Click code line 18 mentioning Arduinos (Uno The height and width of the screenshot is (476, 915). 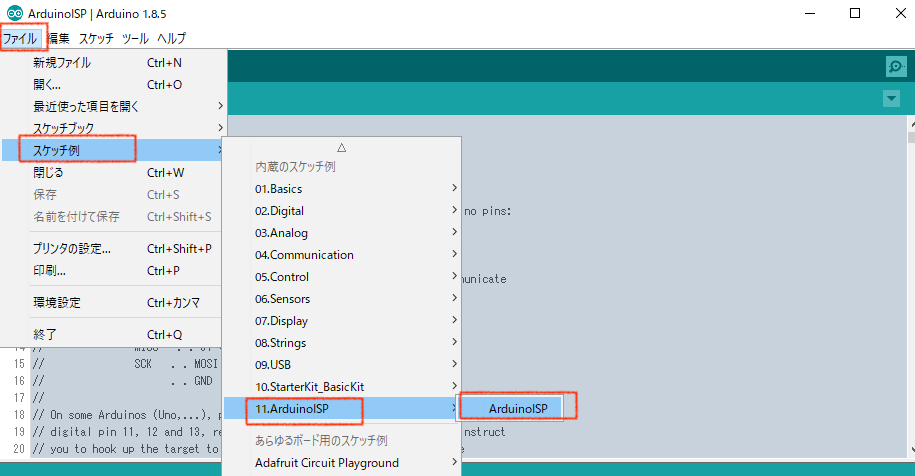[x=128, y=415]
